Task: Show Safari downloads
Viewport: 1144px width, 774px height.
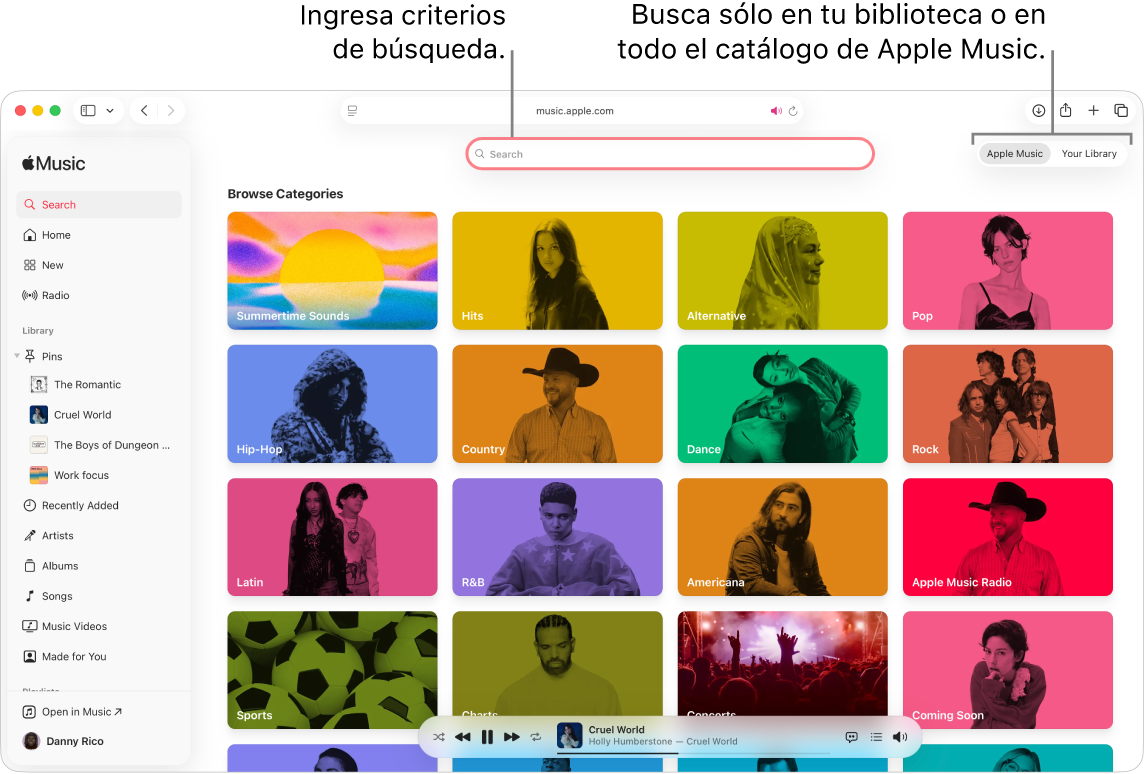Action: [1038, 111]
